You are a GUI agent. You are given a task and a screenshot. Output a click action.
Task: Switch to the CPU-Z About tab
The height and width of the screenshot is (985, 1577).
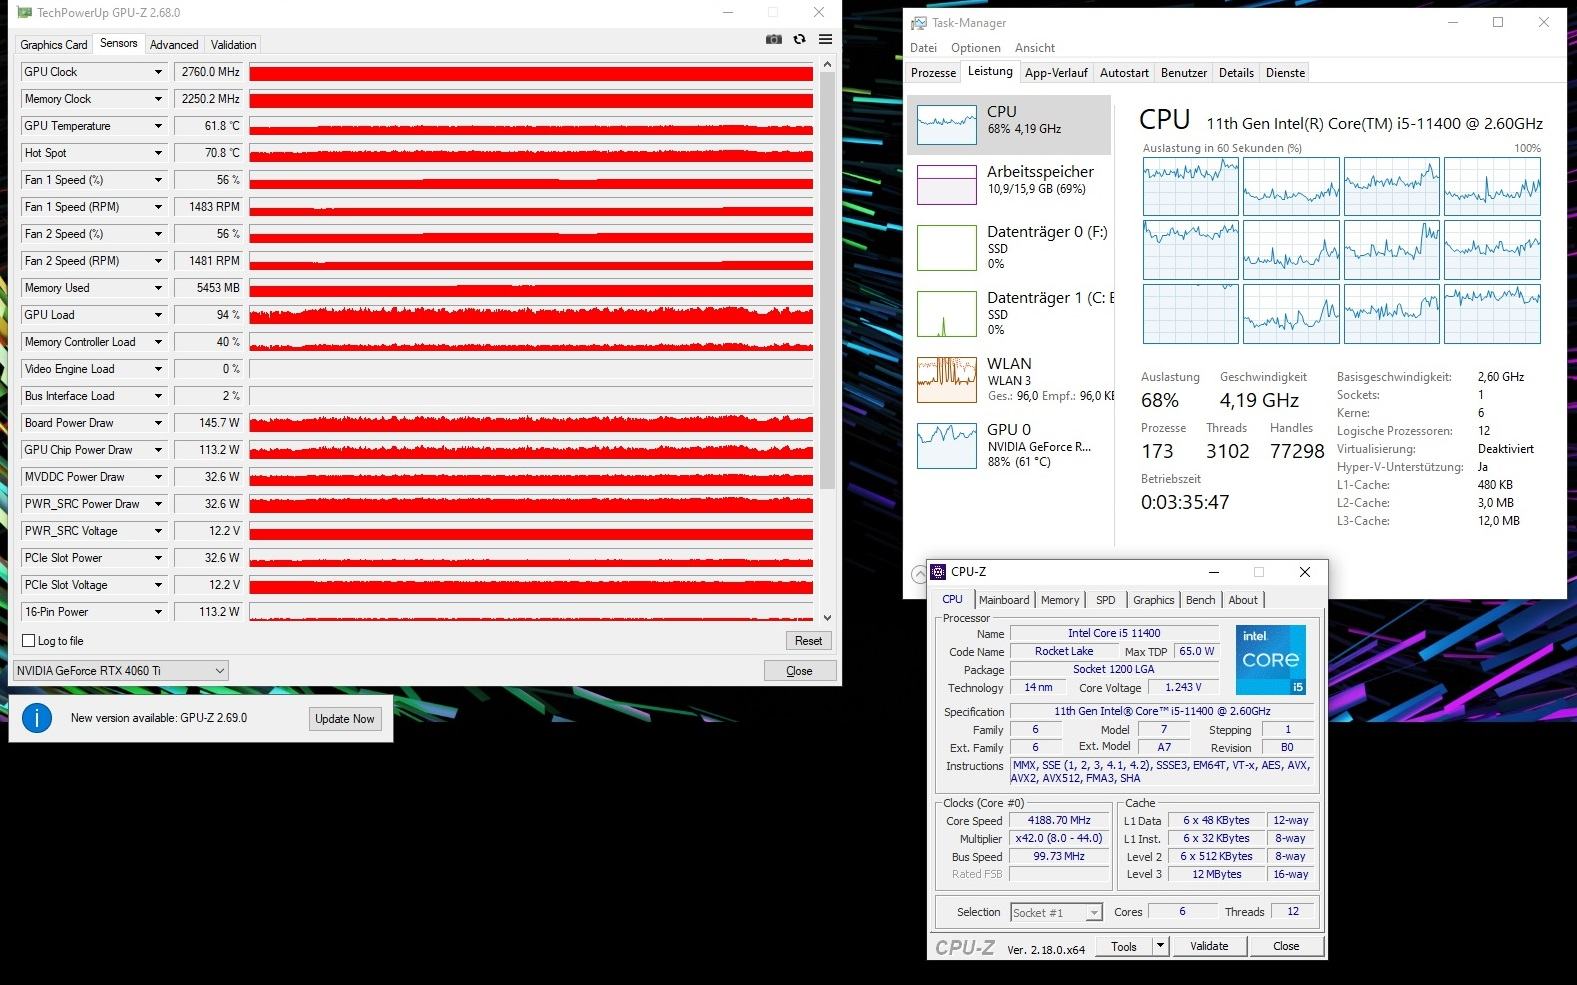coord(1243,600)
